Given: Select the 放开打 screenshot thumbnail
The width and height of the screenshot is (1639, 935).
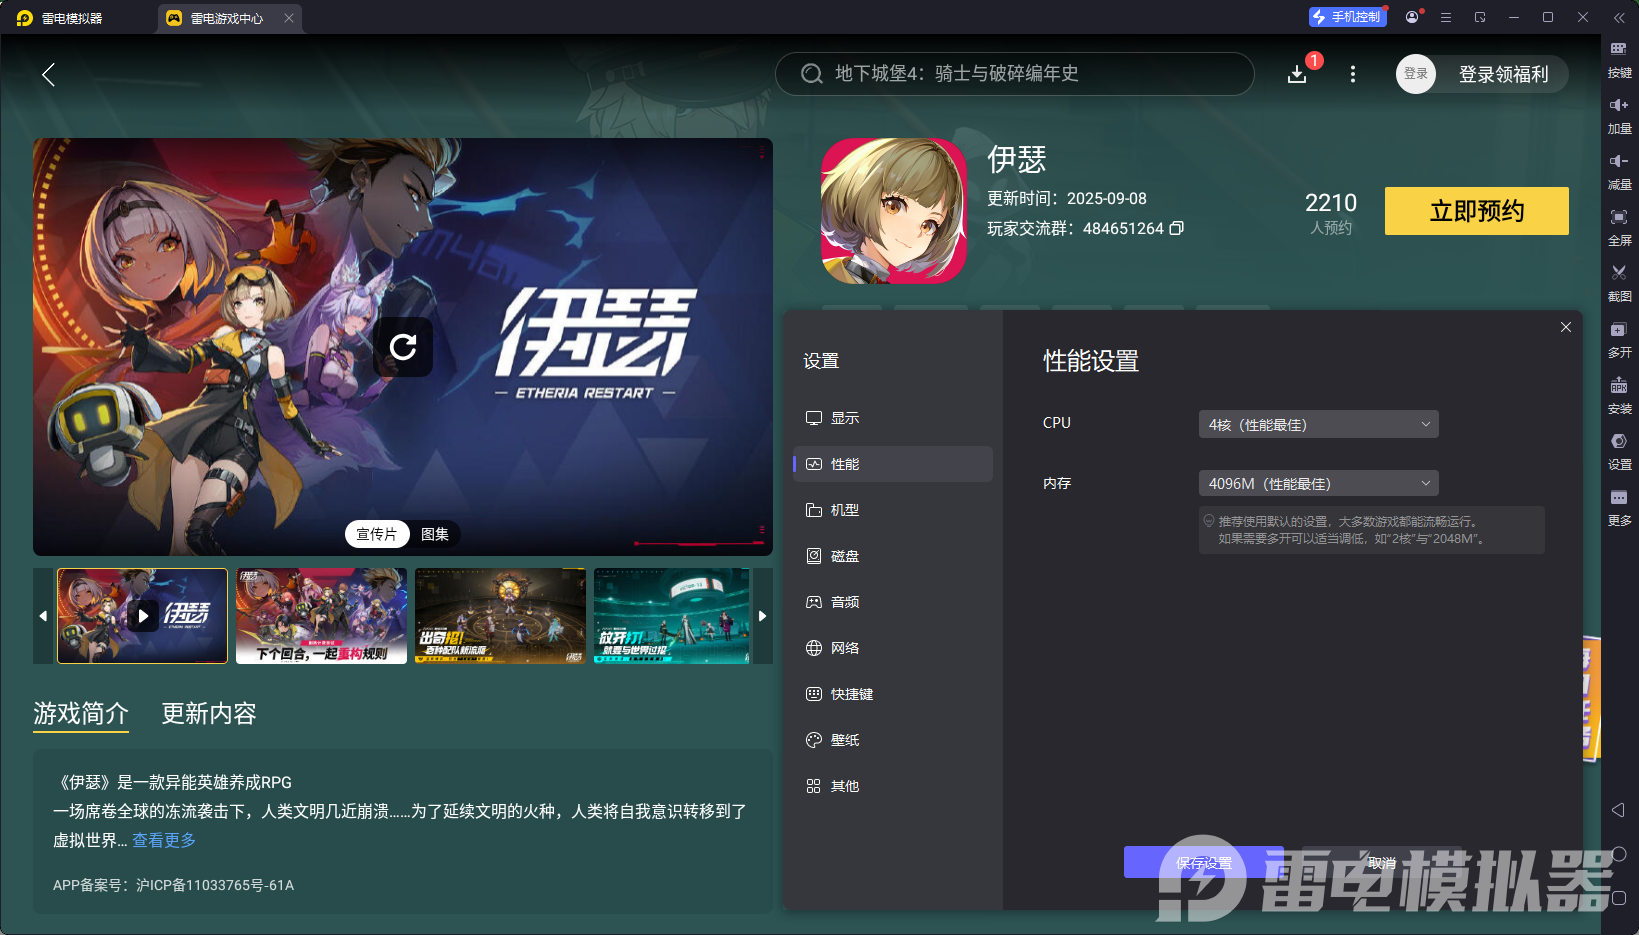Looking at the screenshot, I should [672, 616].
